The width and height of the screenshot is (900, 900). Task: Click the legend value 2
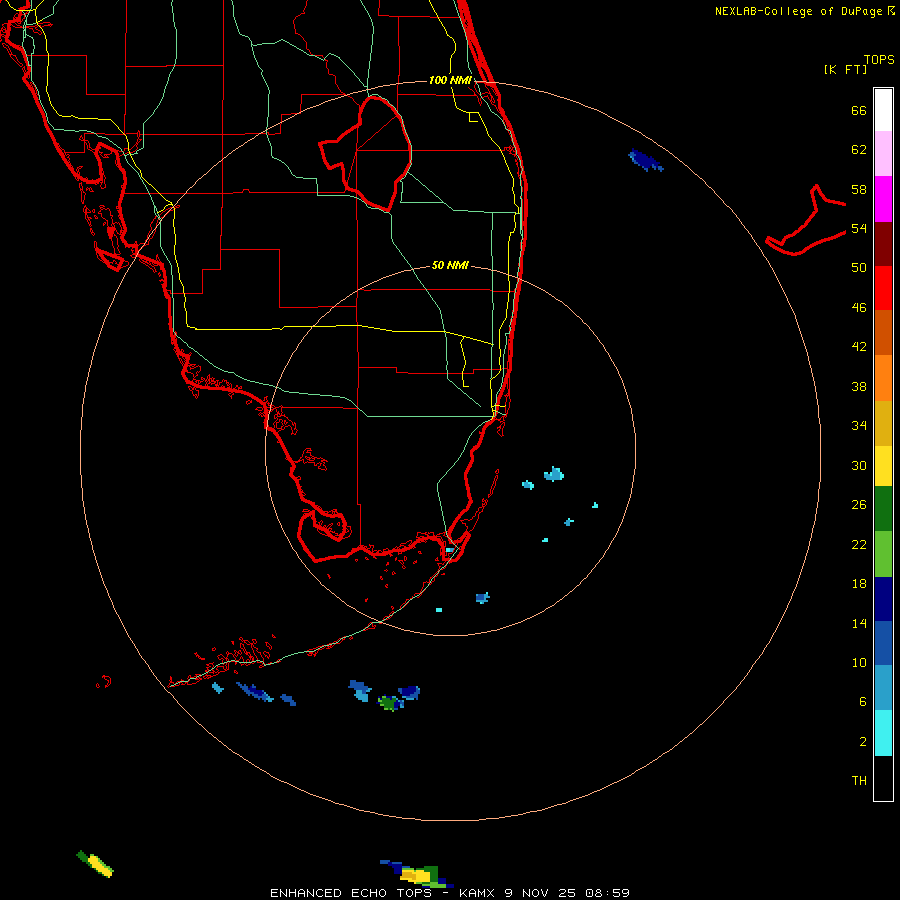(x=863, y=742)
